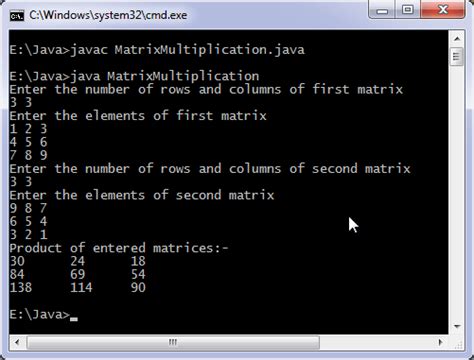Click 'Enter the elements of first matrix'
This screenshot has height=360, width=474.
(138, 116)
